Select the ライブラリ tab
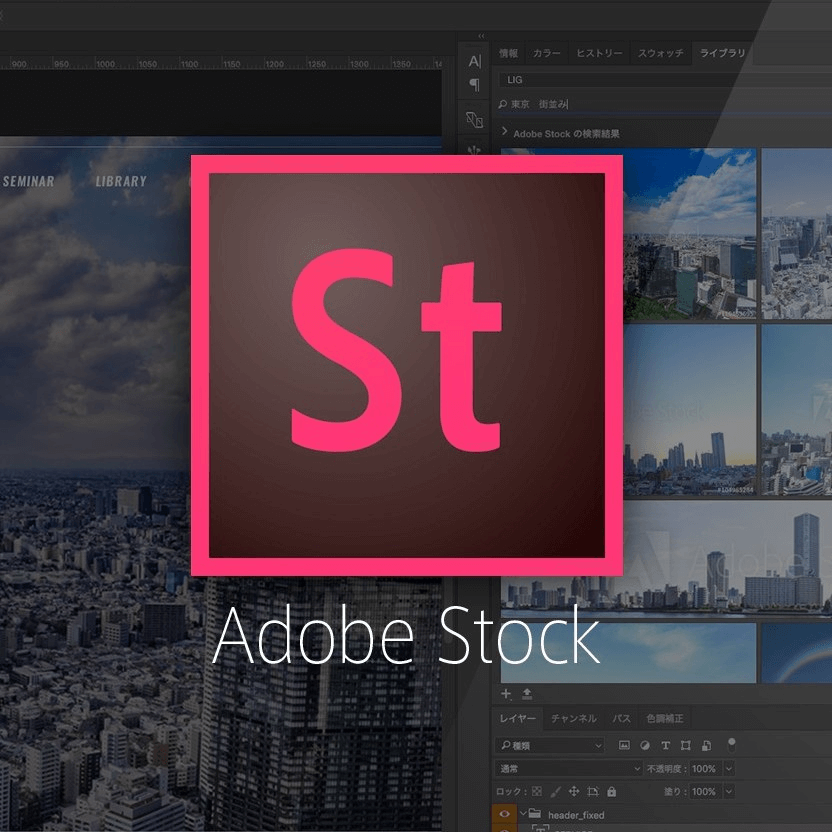The image size is (832, 832). tap(723, 53)
